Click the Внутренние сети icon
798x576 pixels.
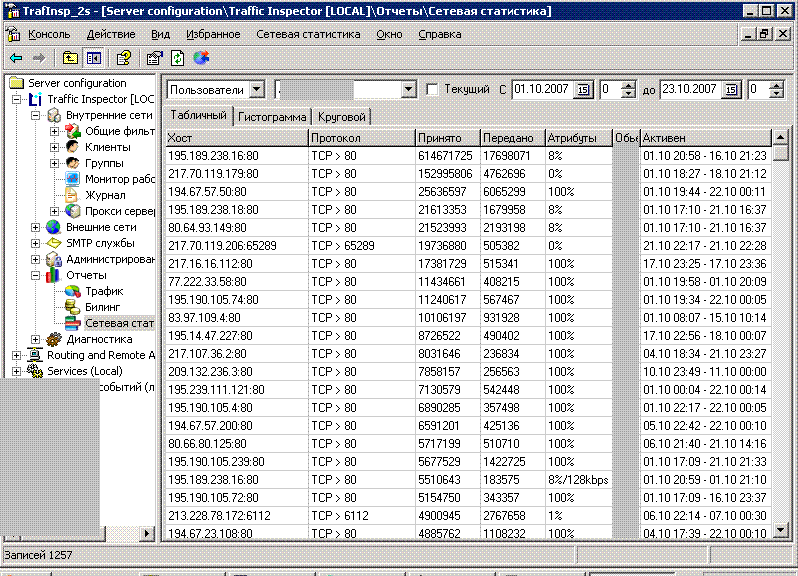pos(54,116)
